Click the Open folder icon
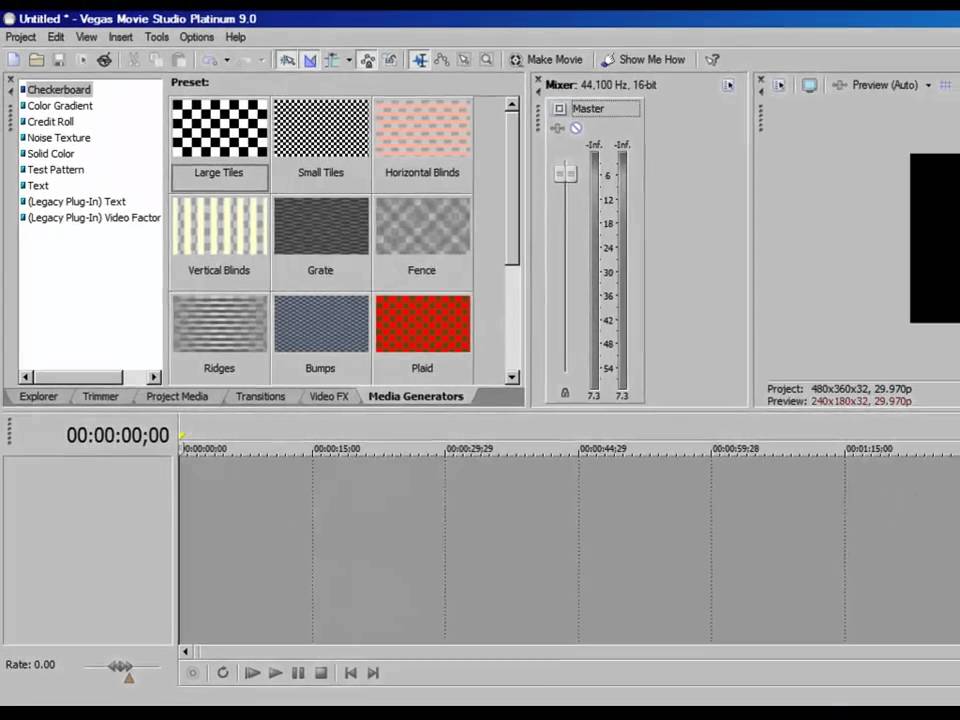This screenshot has width=960, height=720. (x=37, y=59)
